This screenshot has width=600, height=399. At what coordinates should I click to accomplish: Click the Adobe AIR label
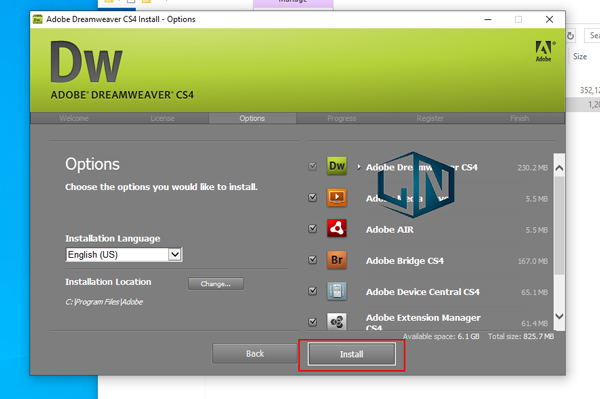[390, 230]
